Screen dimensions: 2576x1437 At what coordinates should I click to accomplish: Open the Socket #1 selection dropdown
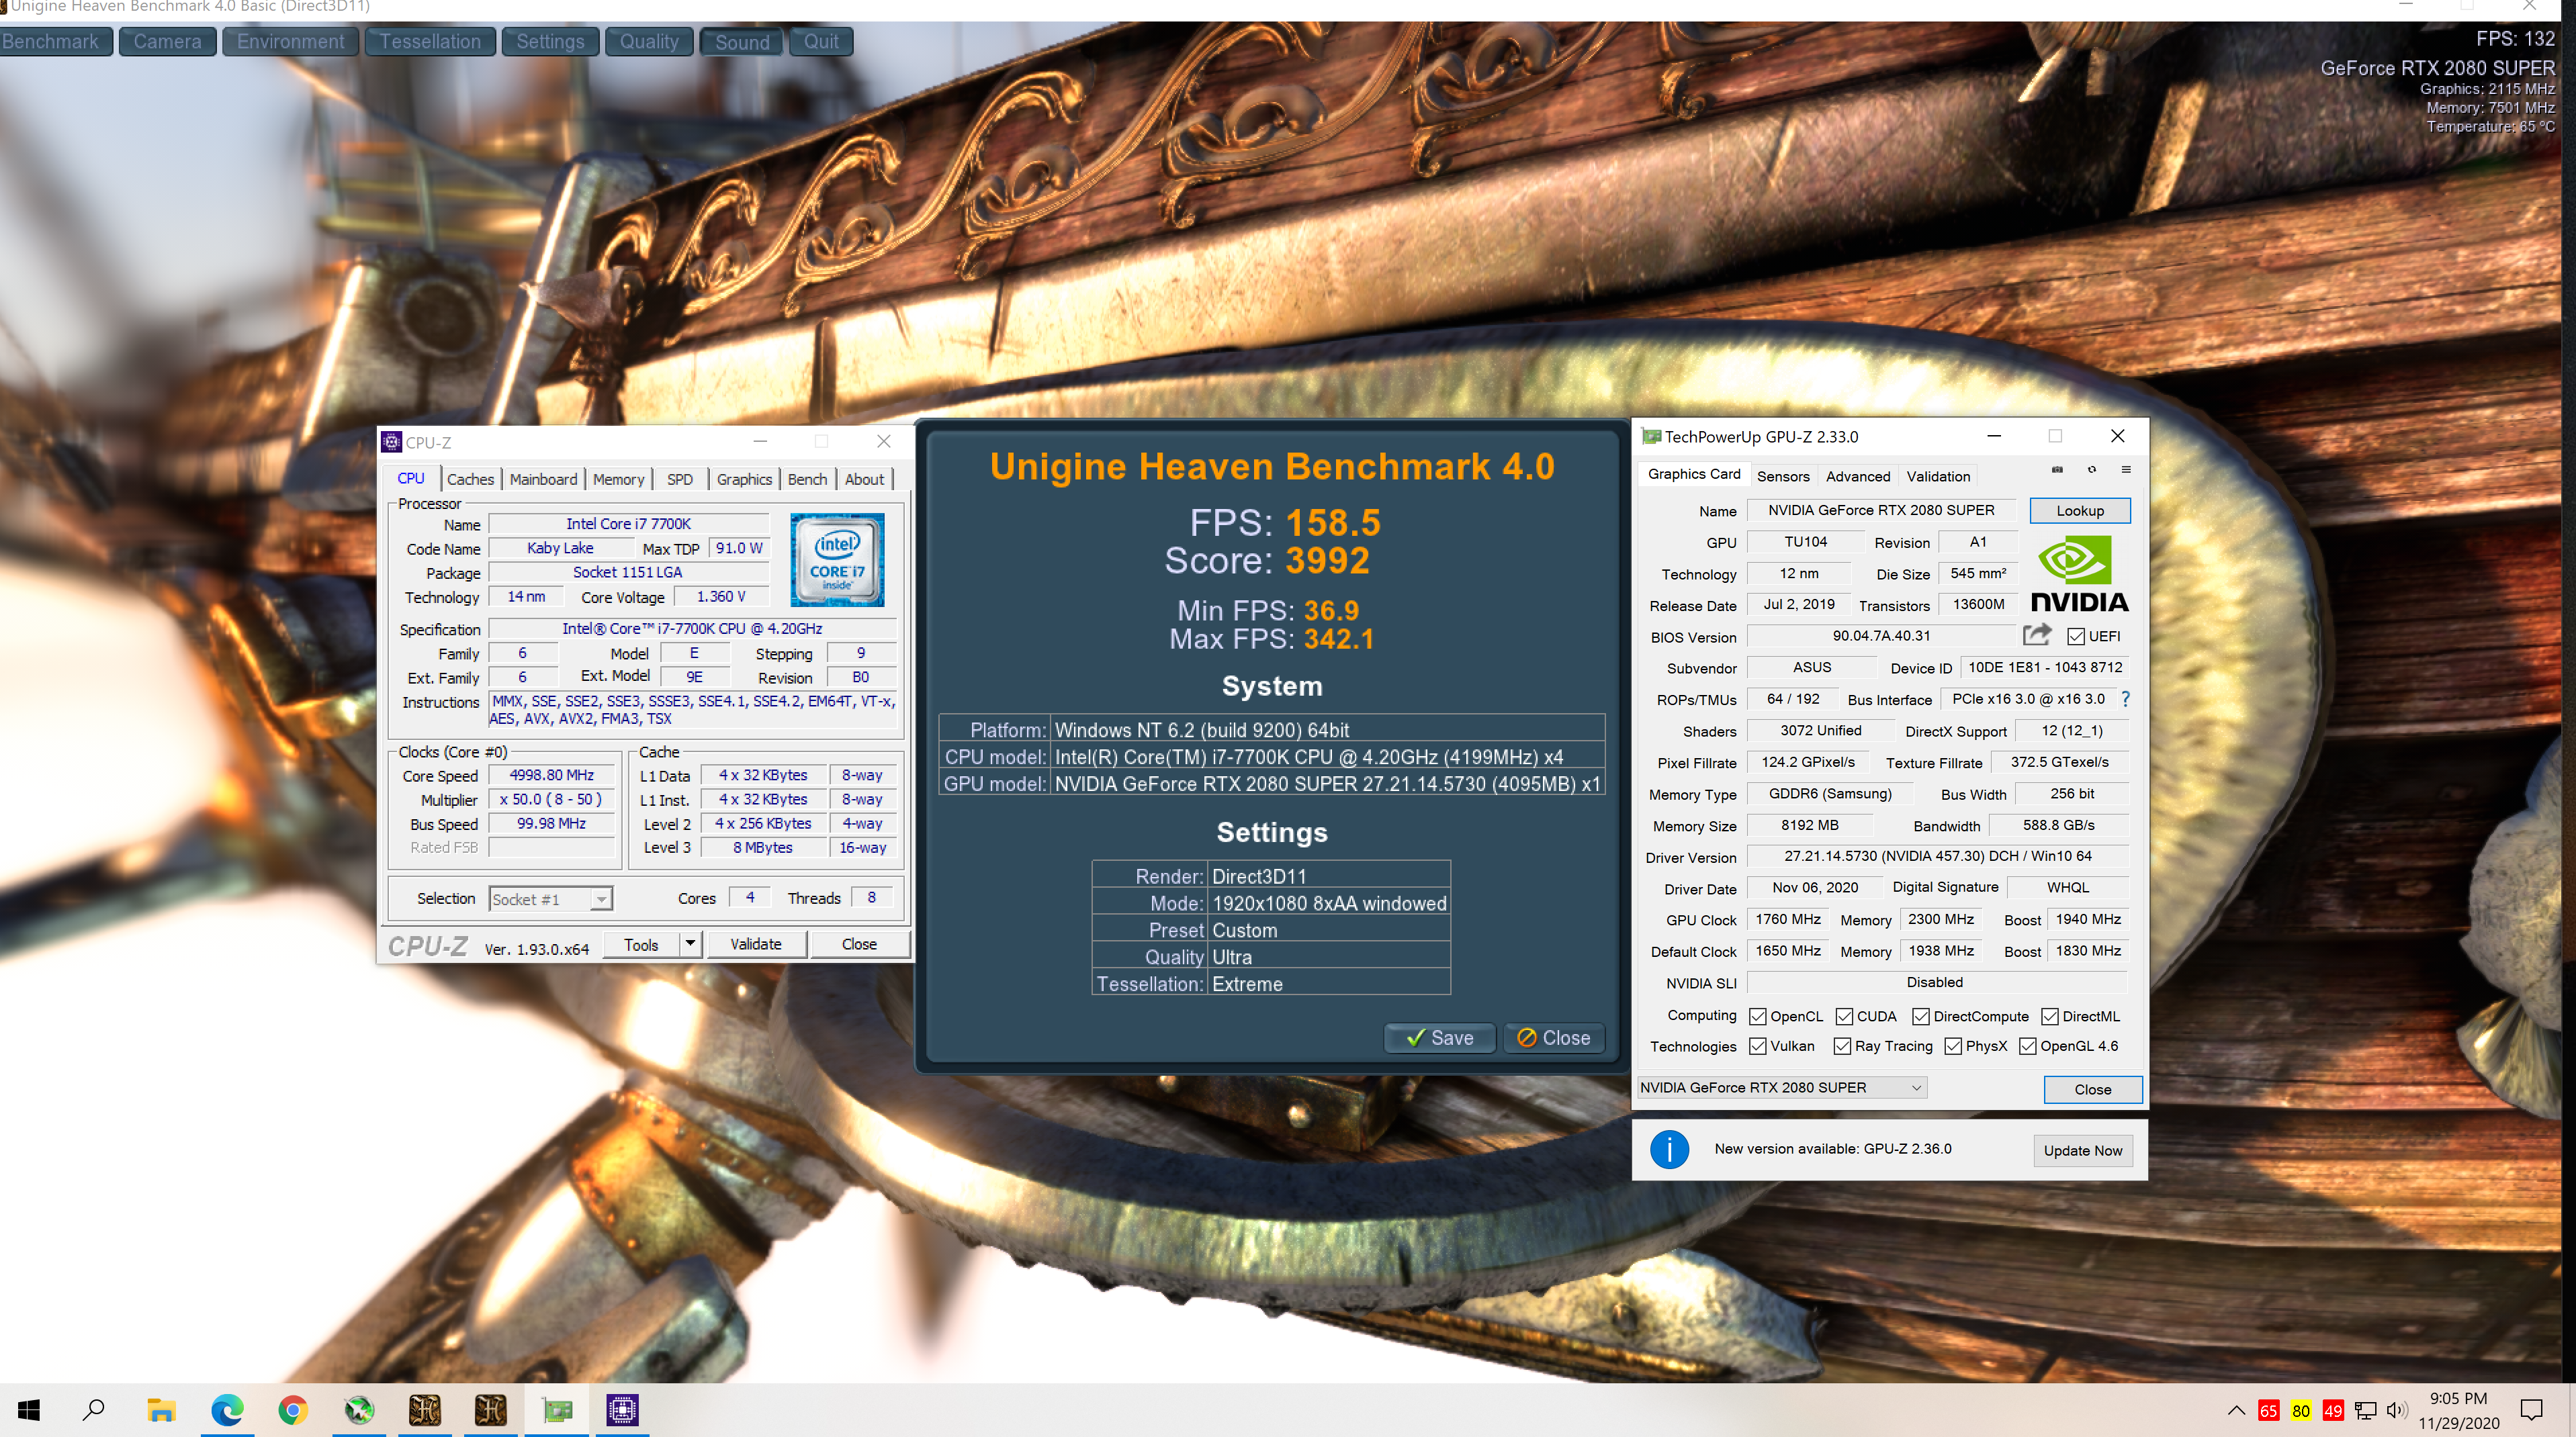[x=550, y=899]
